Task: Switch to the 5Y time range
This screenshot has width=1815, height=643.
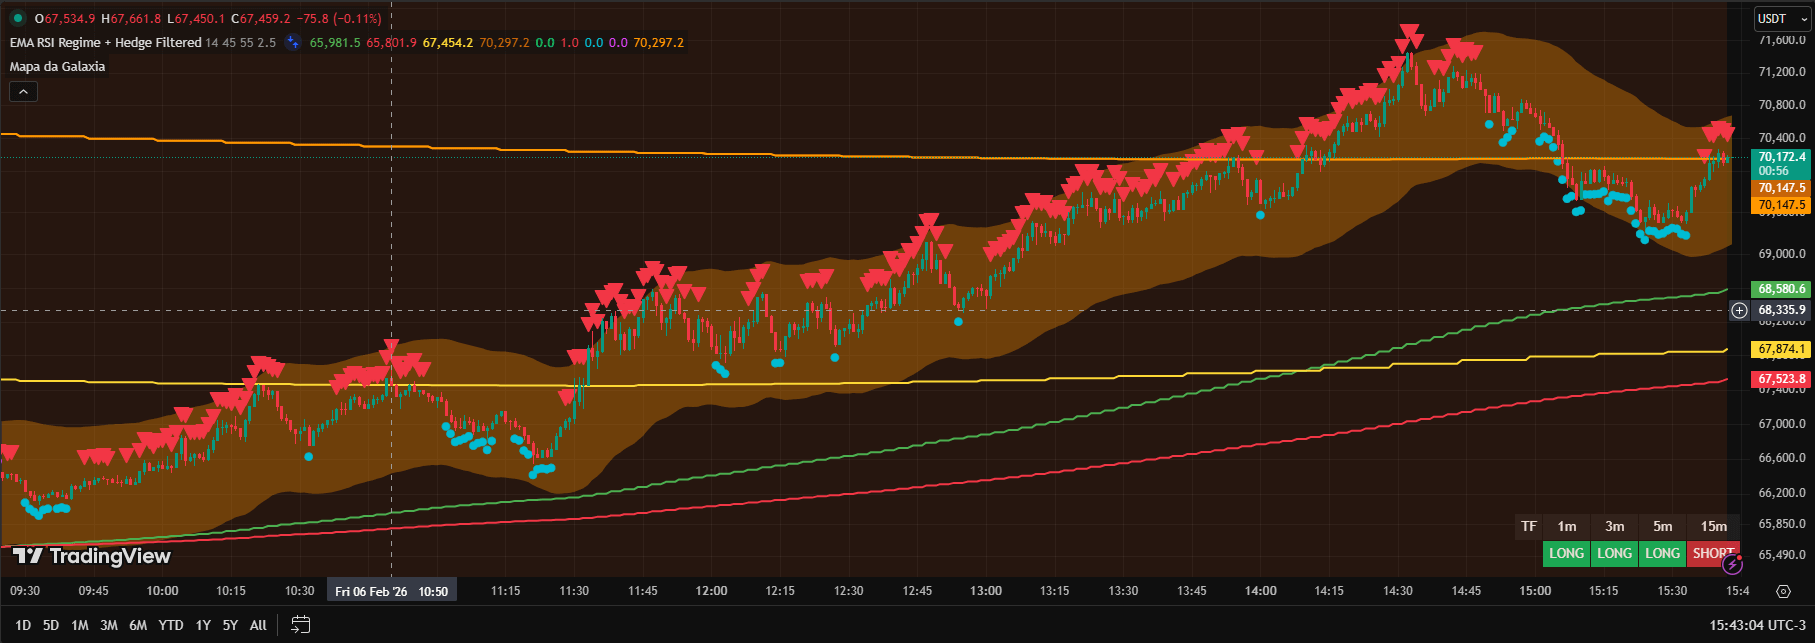Action: tap(230, 625)
